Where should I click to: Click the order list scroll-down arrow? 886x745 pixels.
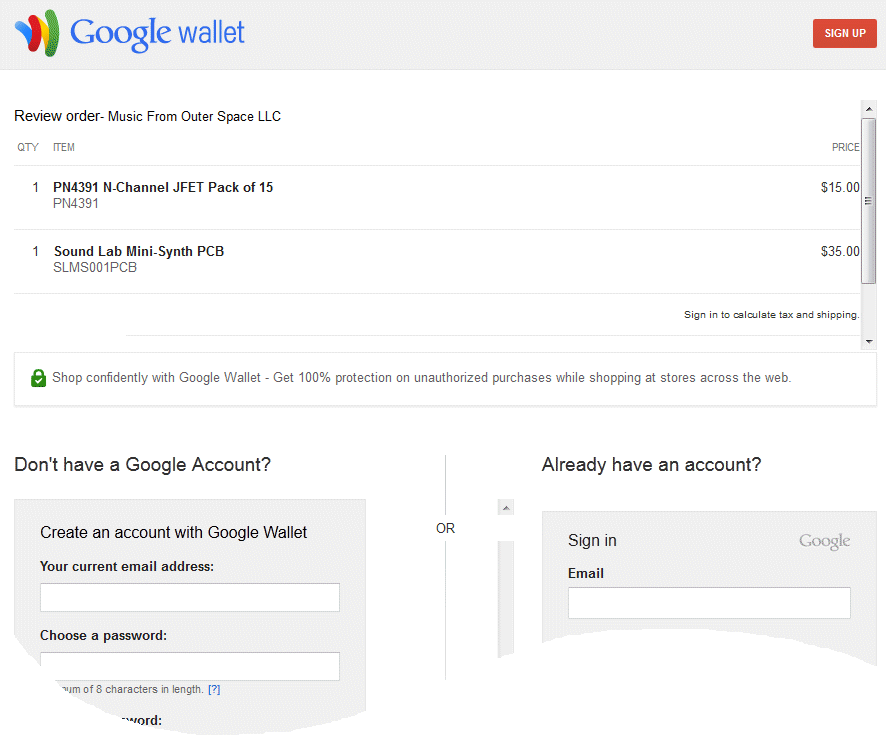click(868, 341)
